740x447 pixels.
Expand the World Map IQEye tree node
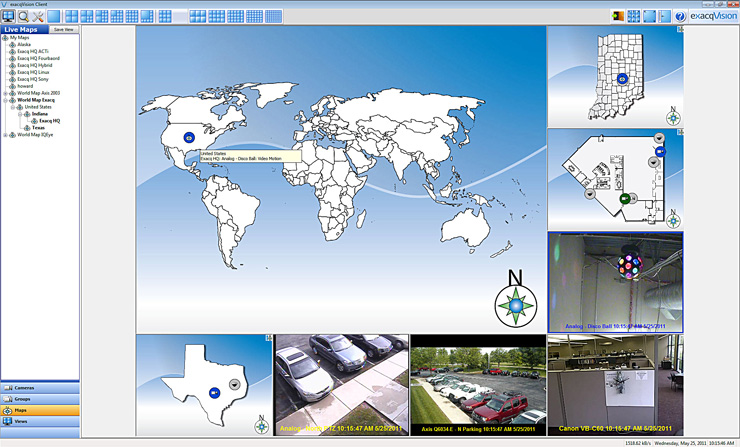[6, 134]
